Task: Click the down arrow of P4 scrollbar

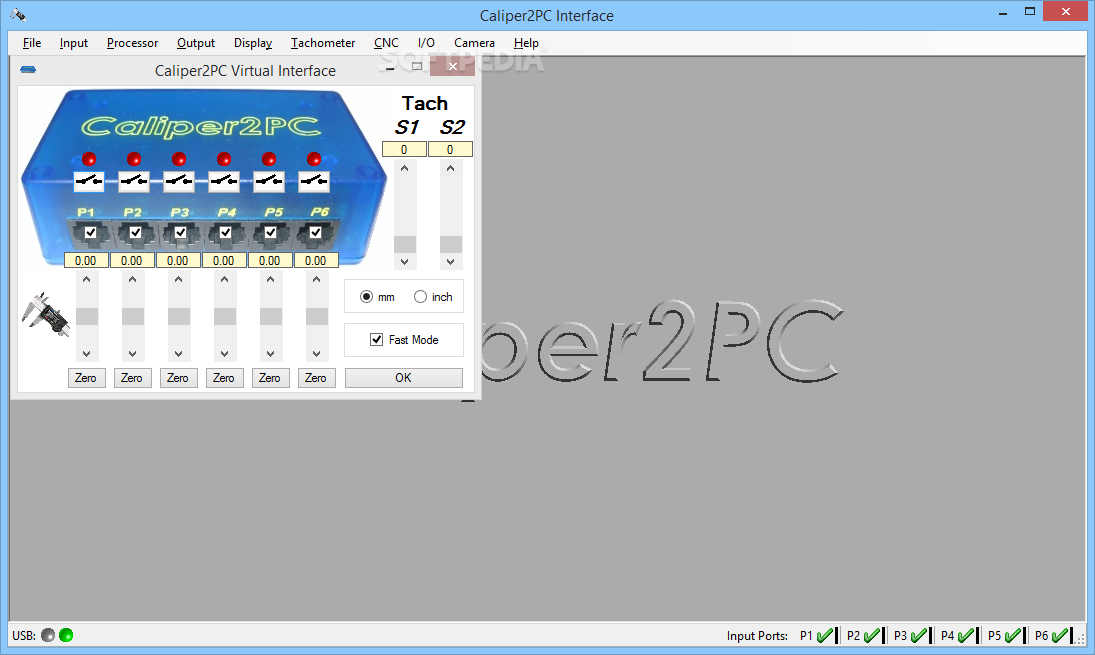Action: 225,354
